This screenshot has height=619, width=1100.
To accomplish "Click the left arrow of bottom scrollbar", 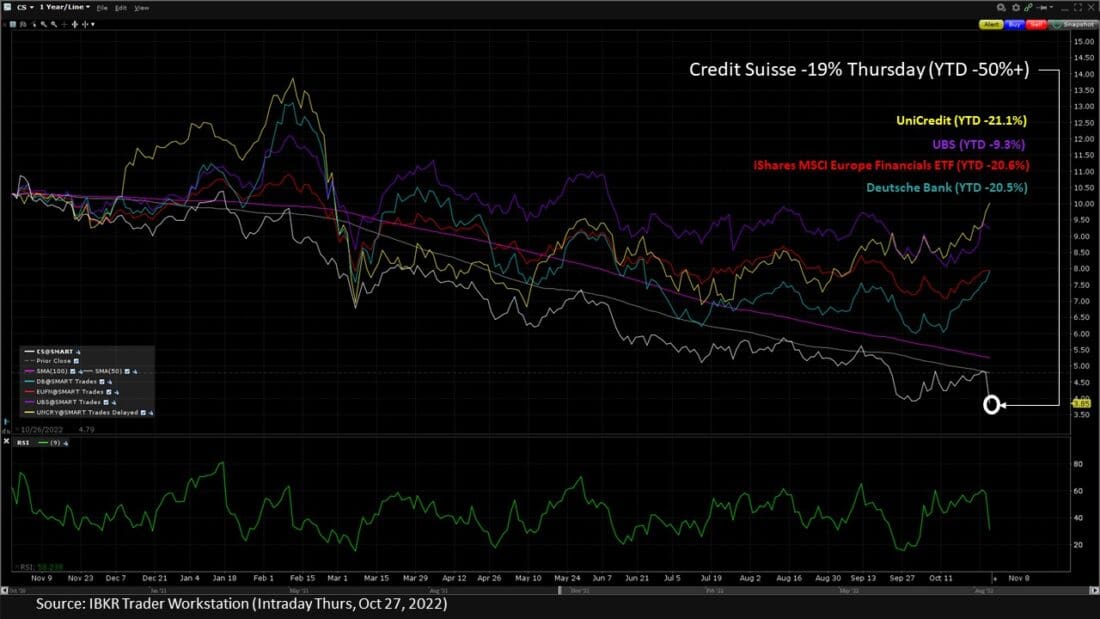I will coord(4,591).
